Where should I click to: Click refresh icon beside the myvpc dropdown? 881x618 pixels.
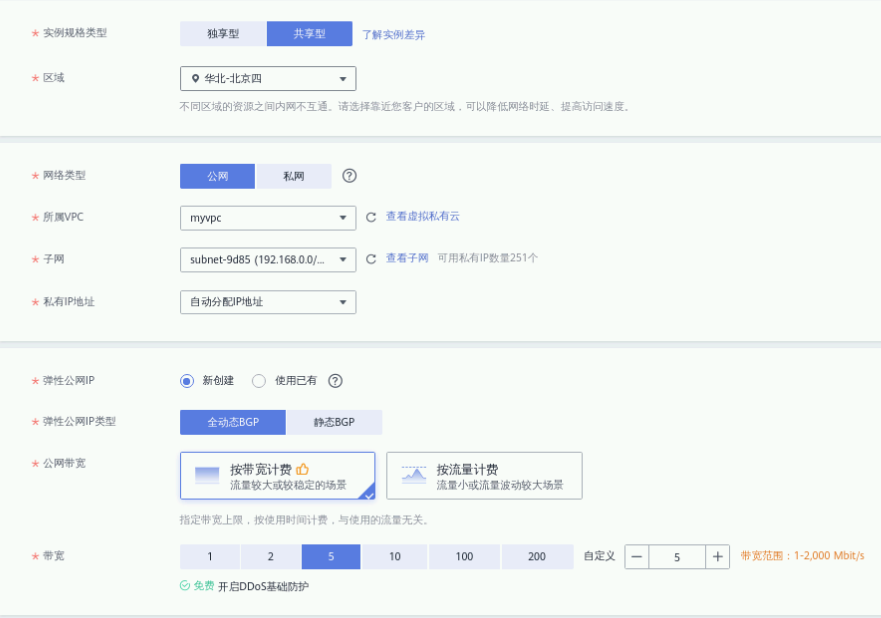371,217
